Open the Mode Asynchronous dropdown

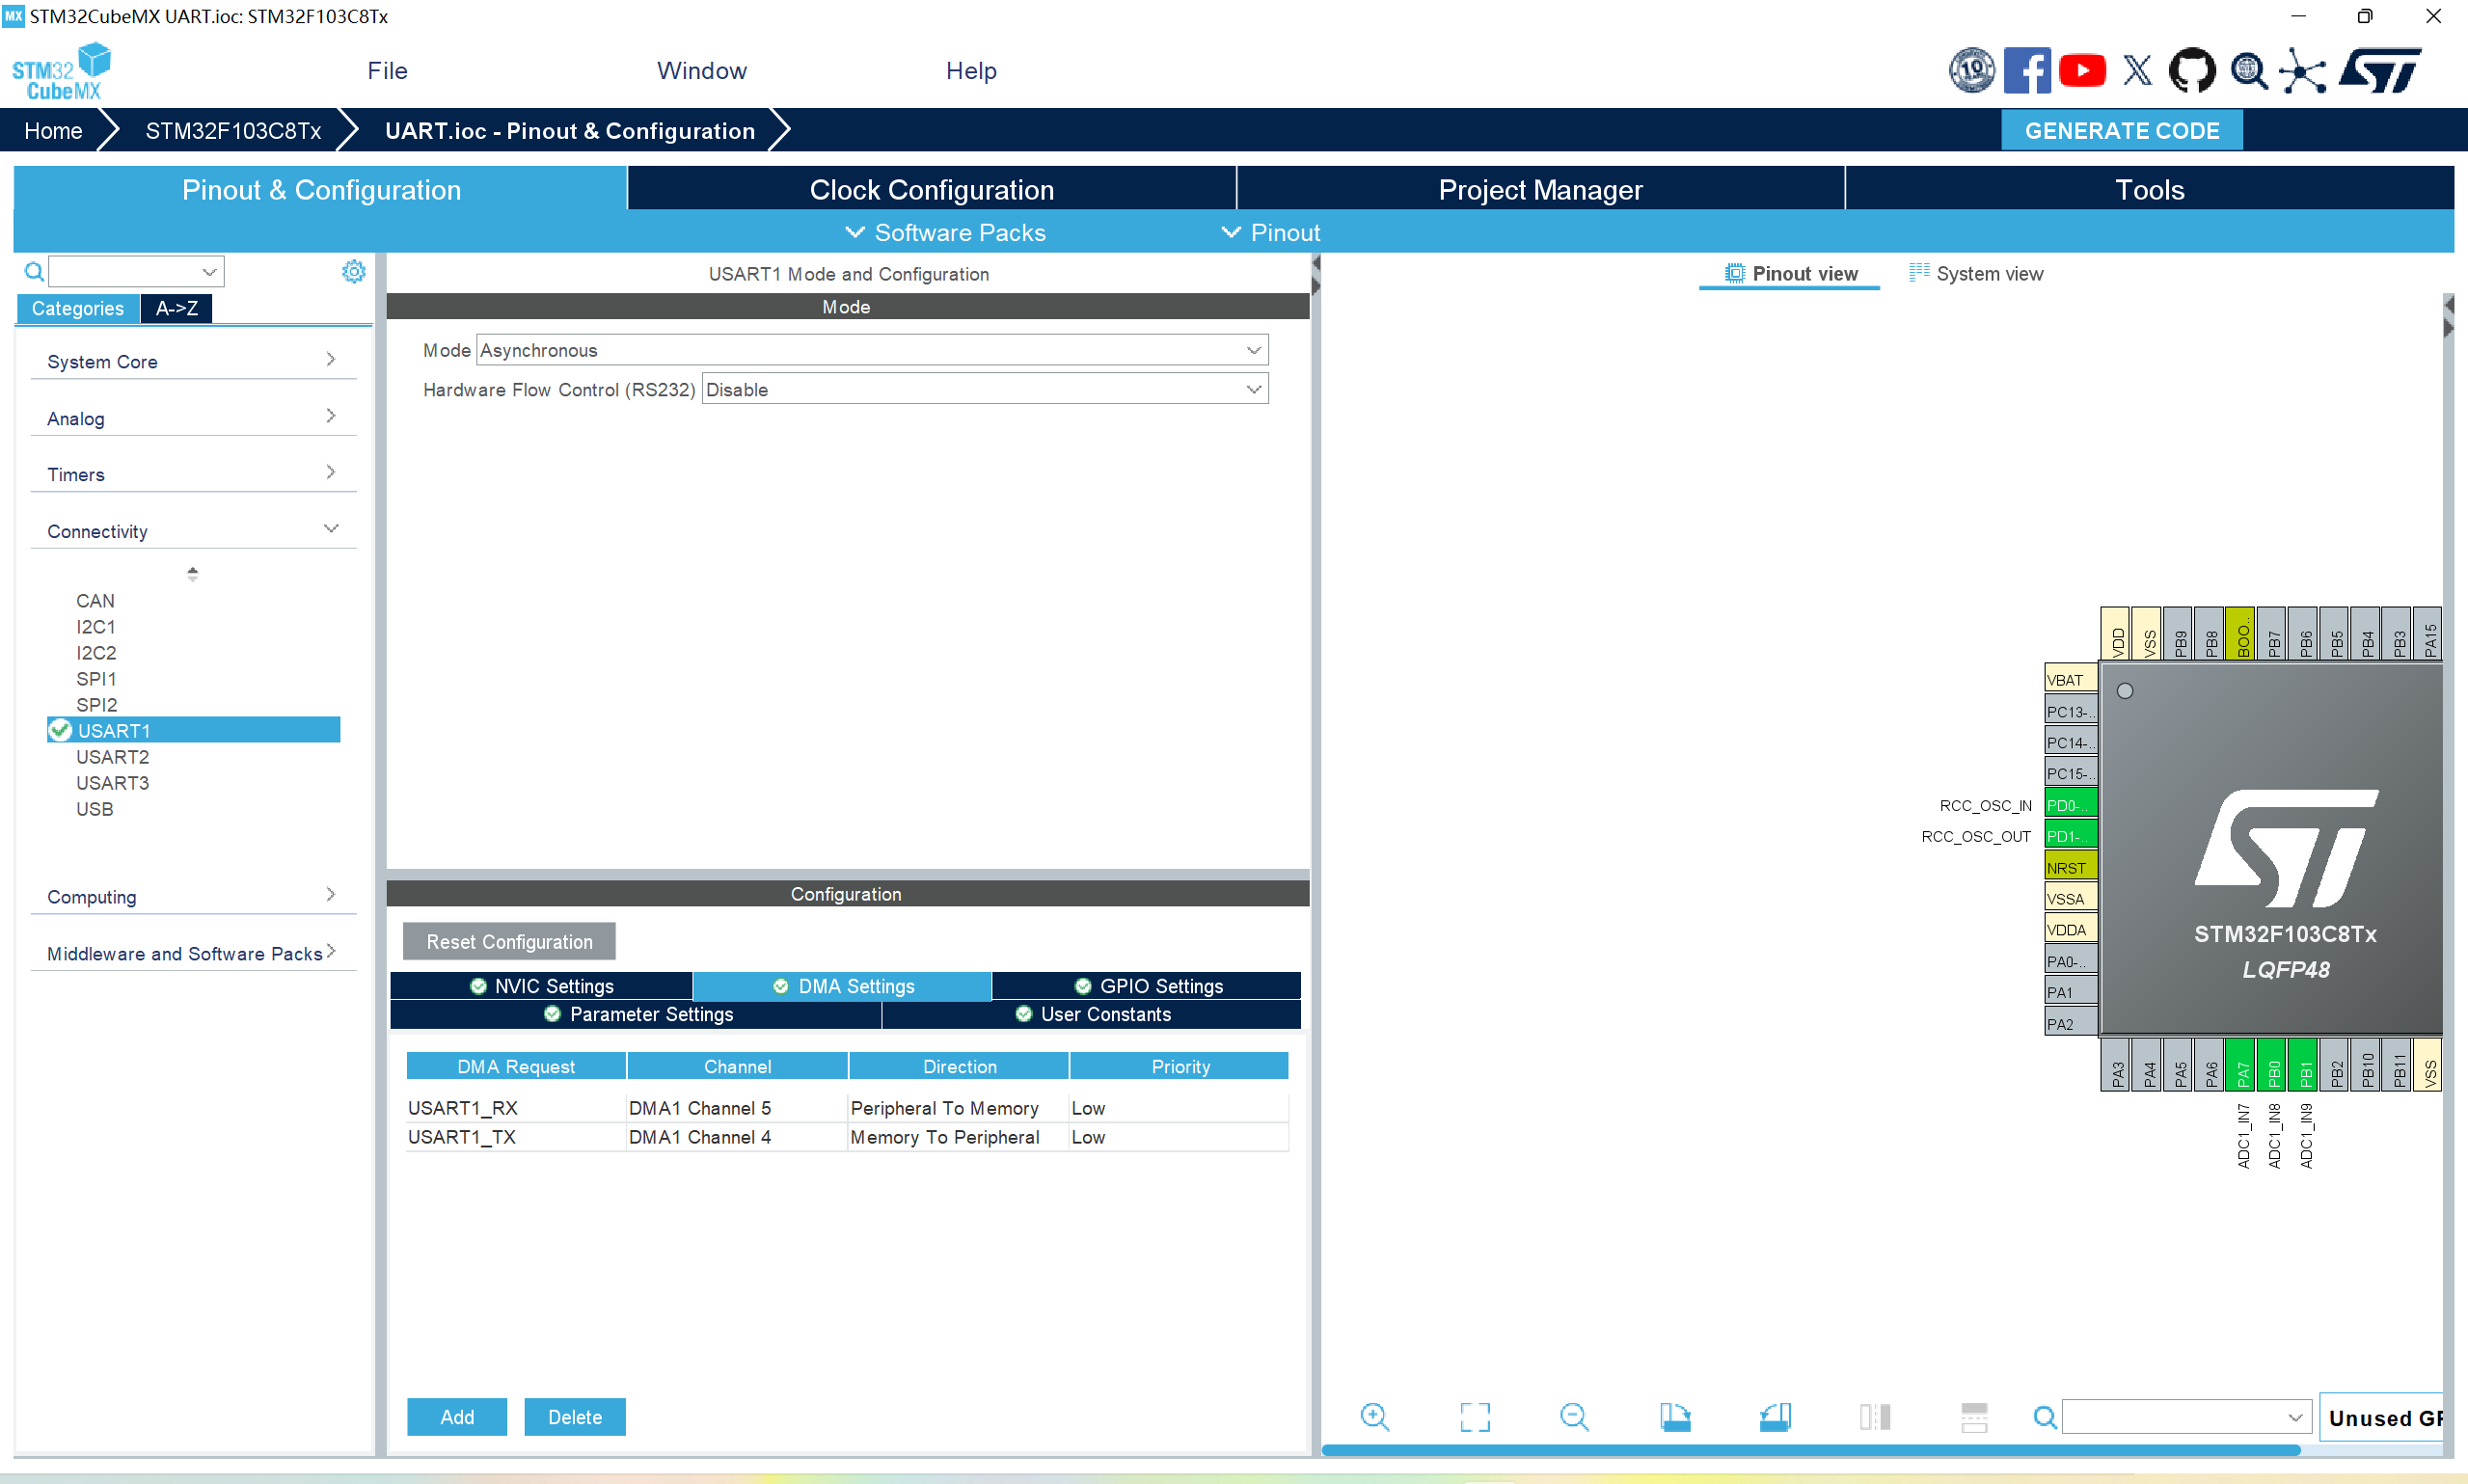(x=872, y=350)
